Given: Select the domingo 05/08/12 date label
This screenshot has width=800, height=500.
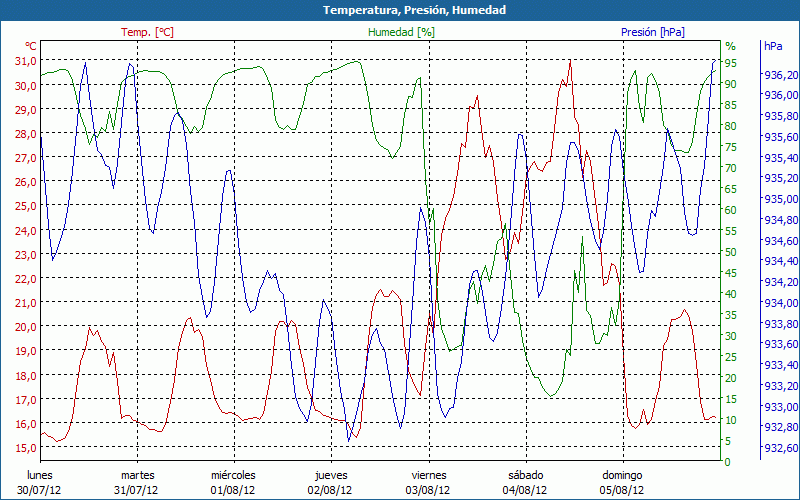Looking at the screenshot, I should click(623, 482).
